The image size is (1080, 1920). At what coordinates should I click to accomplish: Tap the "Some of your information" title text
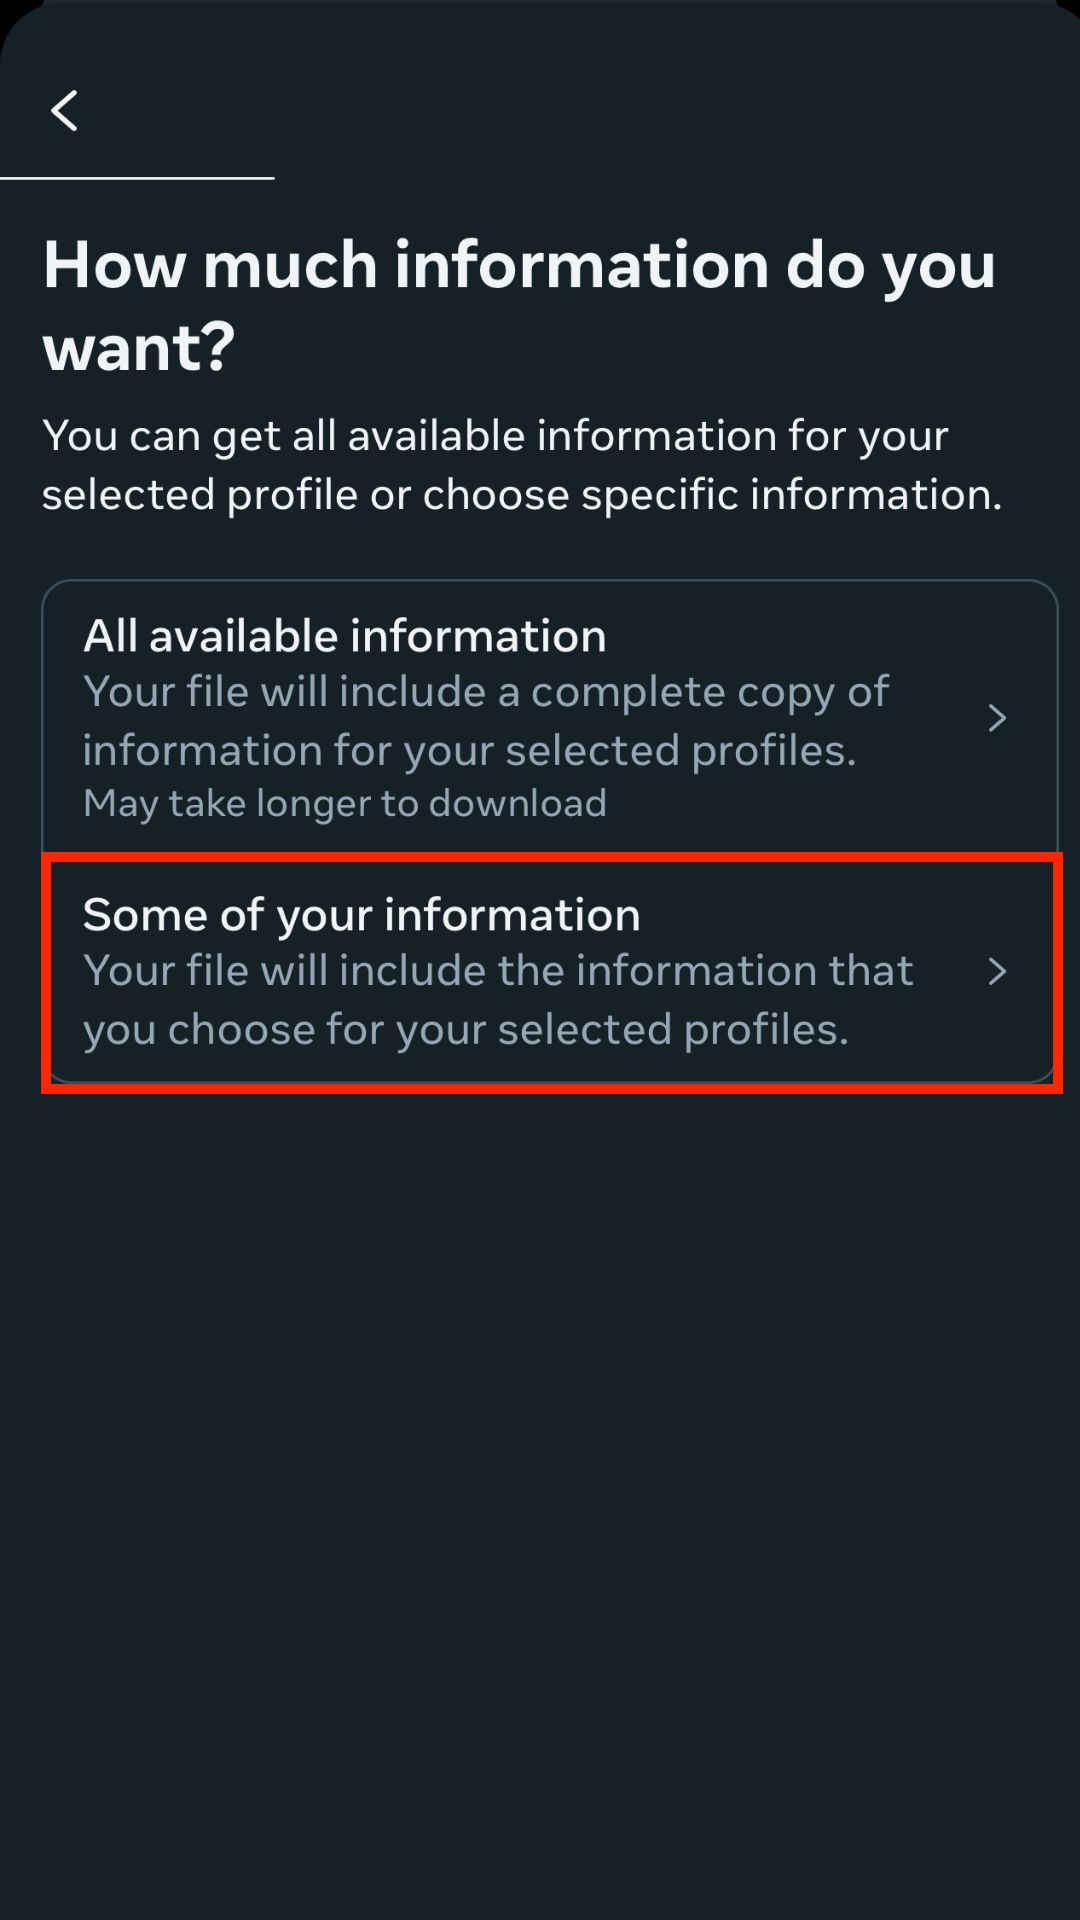click(x=361, y=915)
